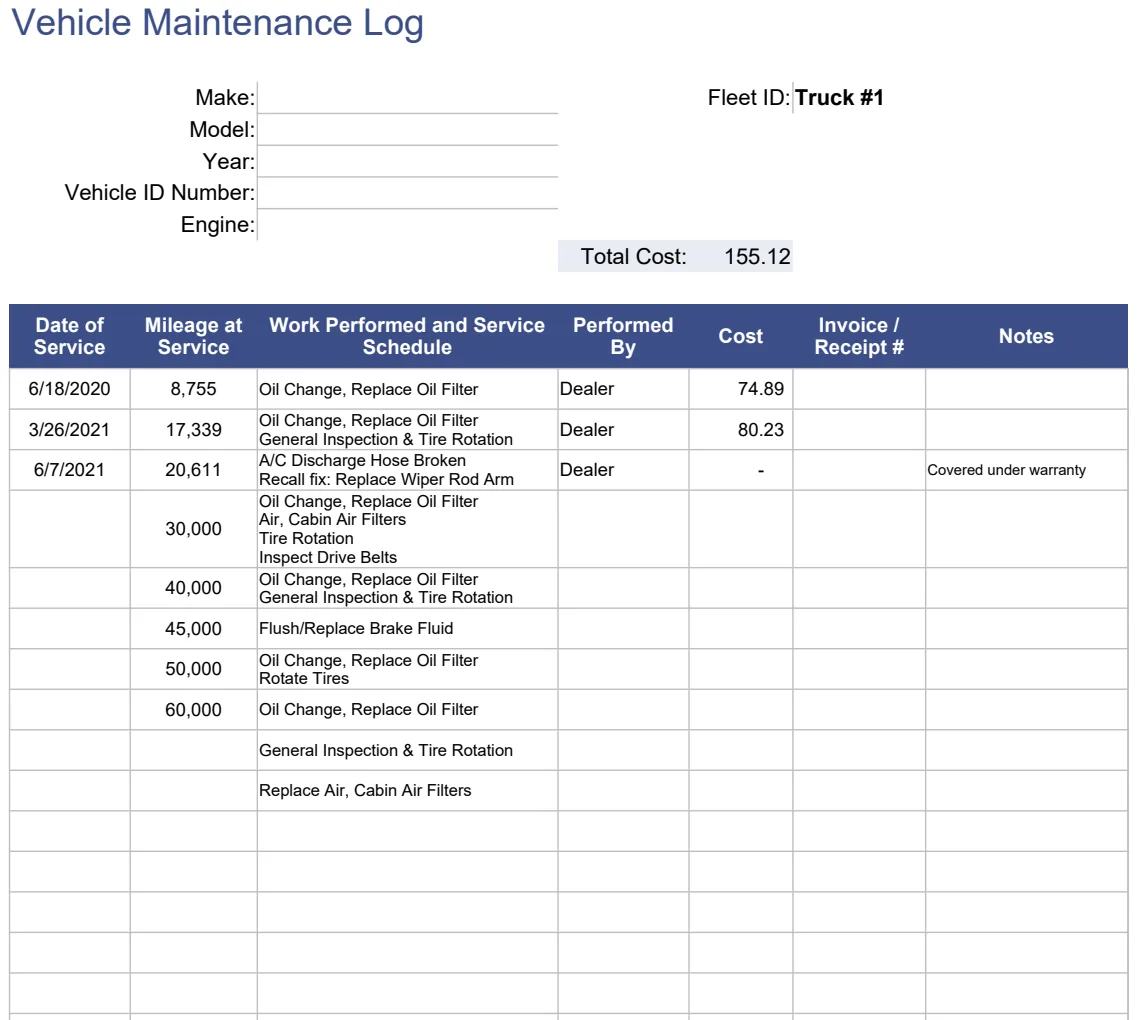1138x1020 pixels.
Task: Click the mileage cell 50,000
Action: [193, 669]
